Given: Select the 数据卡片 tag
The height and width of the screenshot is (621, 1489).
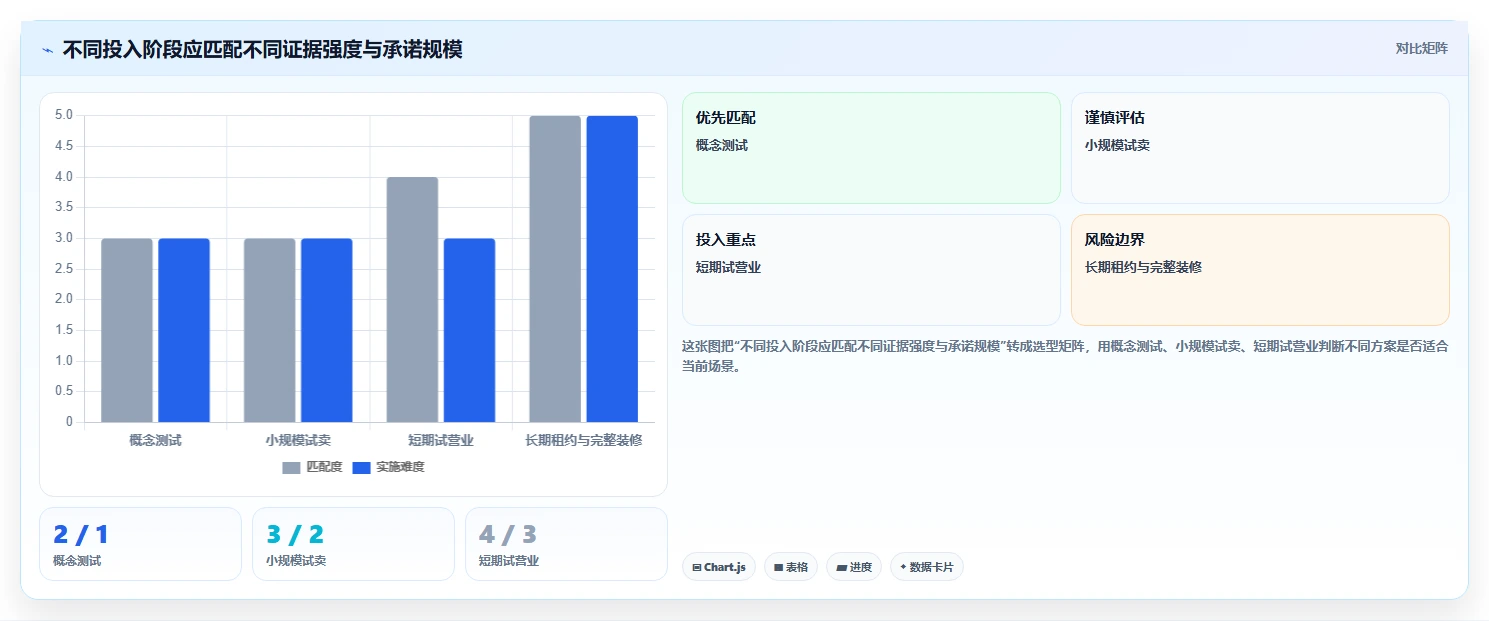Looking at the screenshot, I should tap(926, 567).
